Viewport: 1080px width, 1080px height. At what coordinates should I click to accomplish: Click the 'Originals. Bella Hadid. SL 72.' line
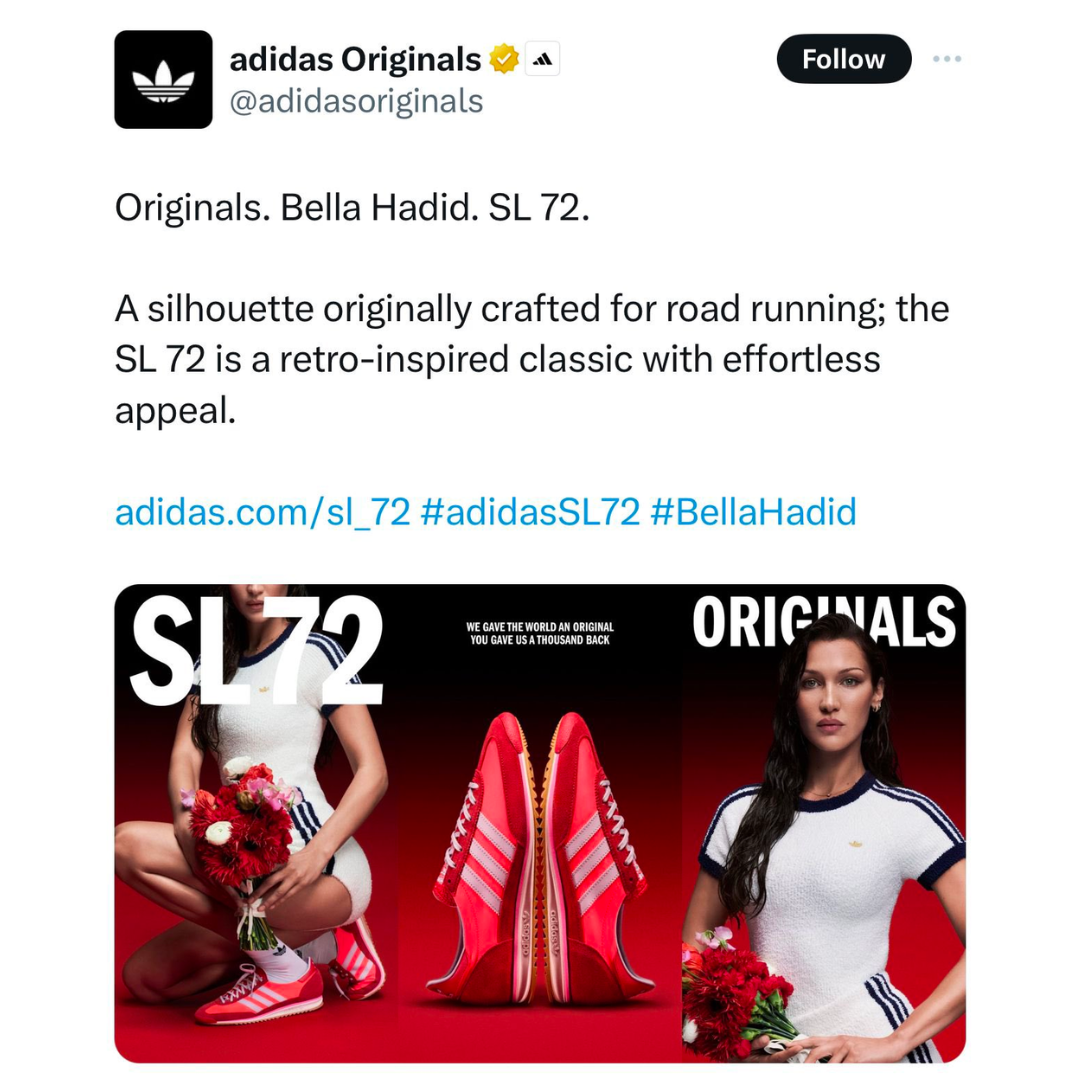[352, 207]
